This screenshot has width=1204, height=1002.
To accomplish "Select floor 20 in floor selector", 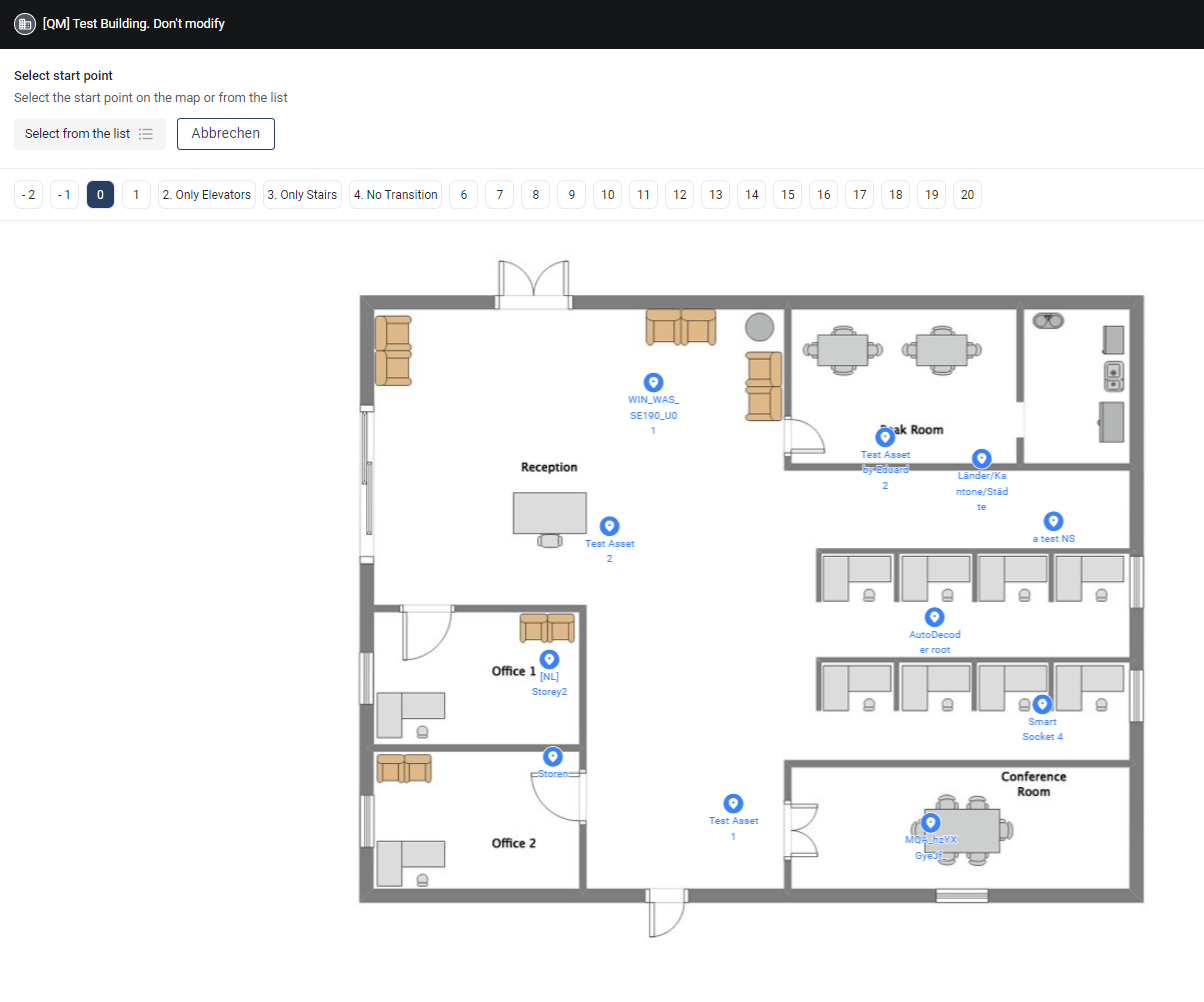I will (967, 195).
